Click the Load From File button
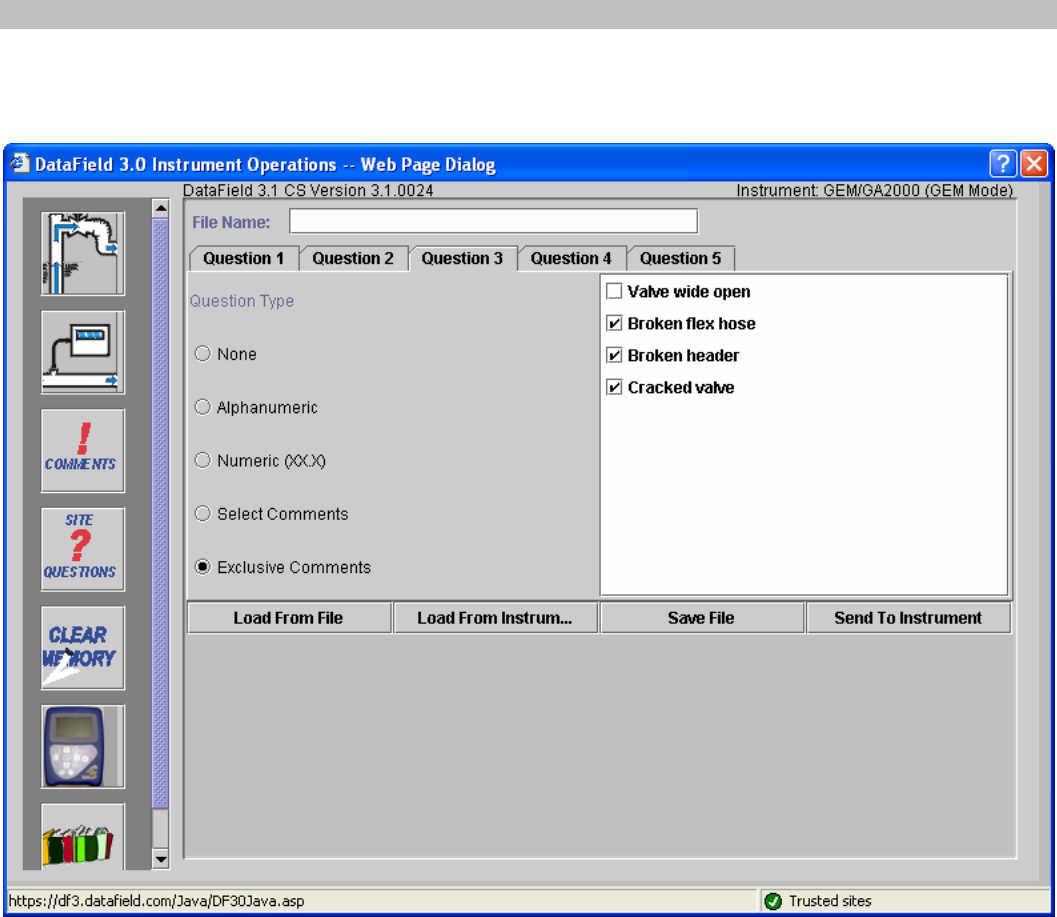The height and width of the screenshot is (917, 1057). pyautogui.click(x=289, y=618)
